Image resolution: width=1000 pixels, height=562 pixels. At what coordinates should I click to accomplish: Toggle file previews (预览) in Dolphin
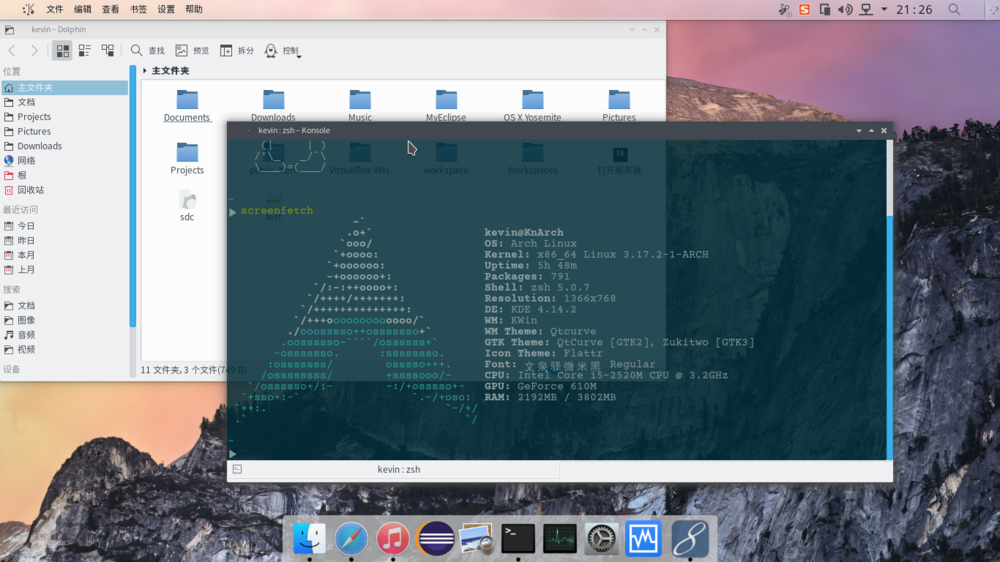point(192,50)
